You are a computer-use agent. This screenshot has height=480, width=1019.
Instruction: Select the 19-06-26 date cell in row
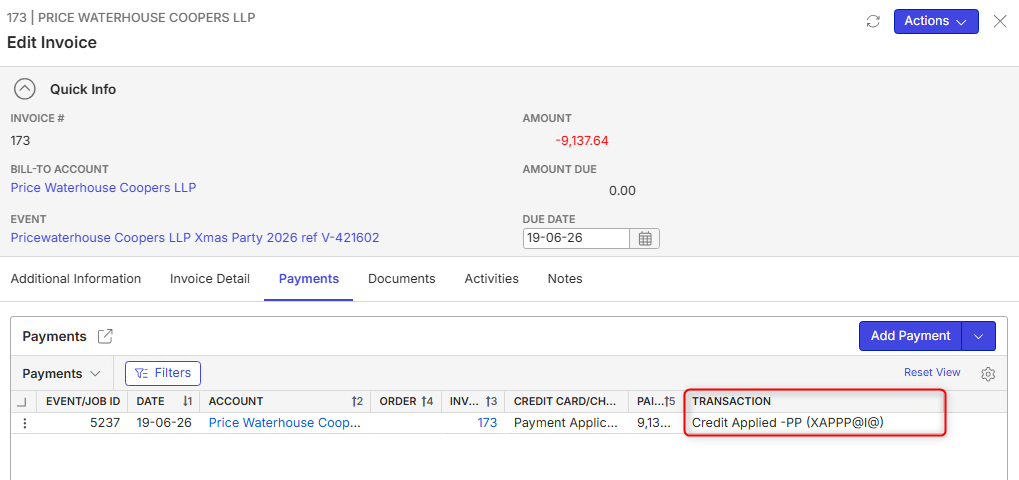(x=164, y=423)
